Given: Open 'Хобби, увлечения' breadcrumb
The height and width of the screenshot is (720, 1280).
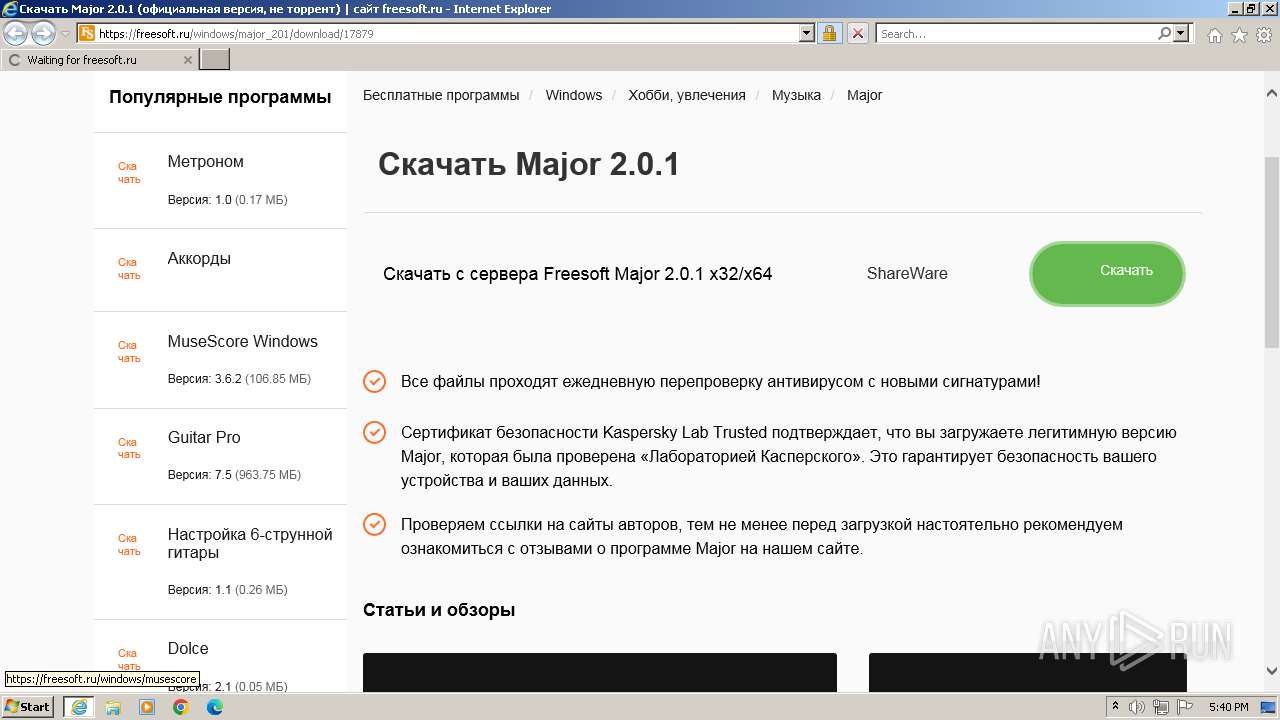Looking at the screenshot, I should (687, 95).
